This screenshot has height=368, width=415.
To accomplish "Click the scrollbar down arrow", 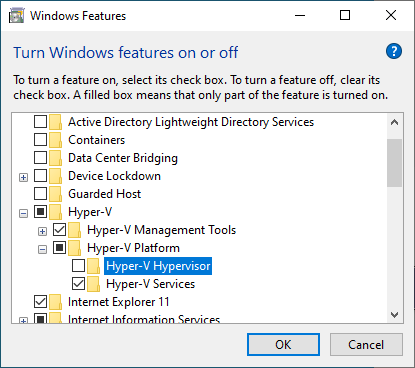I will tap(395, 315).
